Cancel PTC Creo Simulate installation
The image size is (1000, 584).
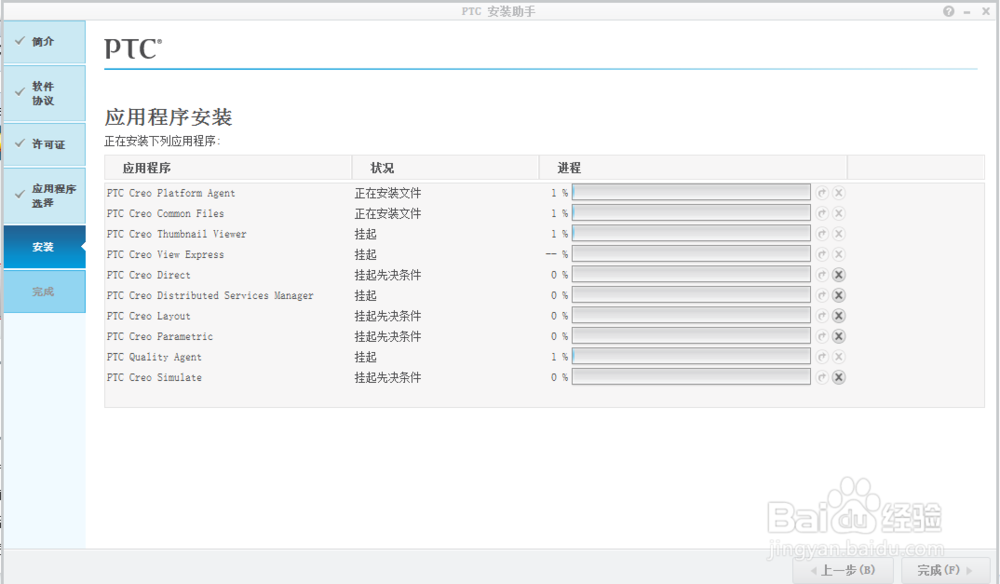click(839, 377)
